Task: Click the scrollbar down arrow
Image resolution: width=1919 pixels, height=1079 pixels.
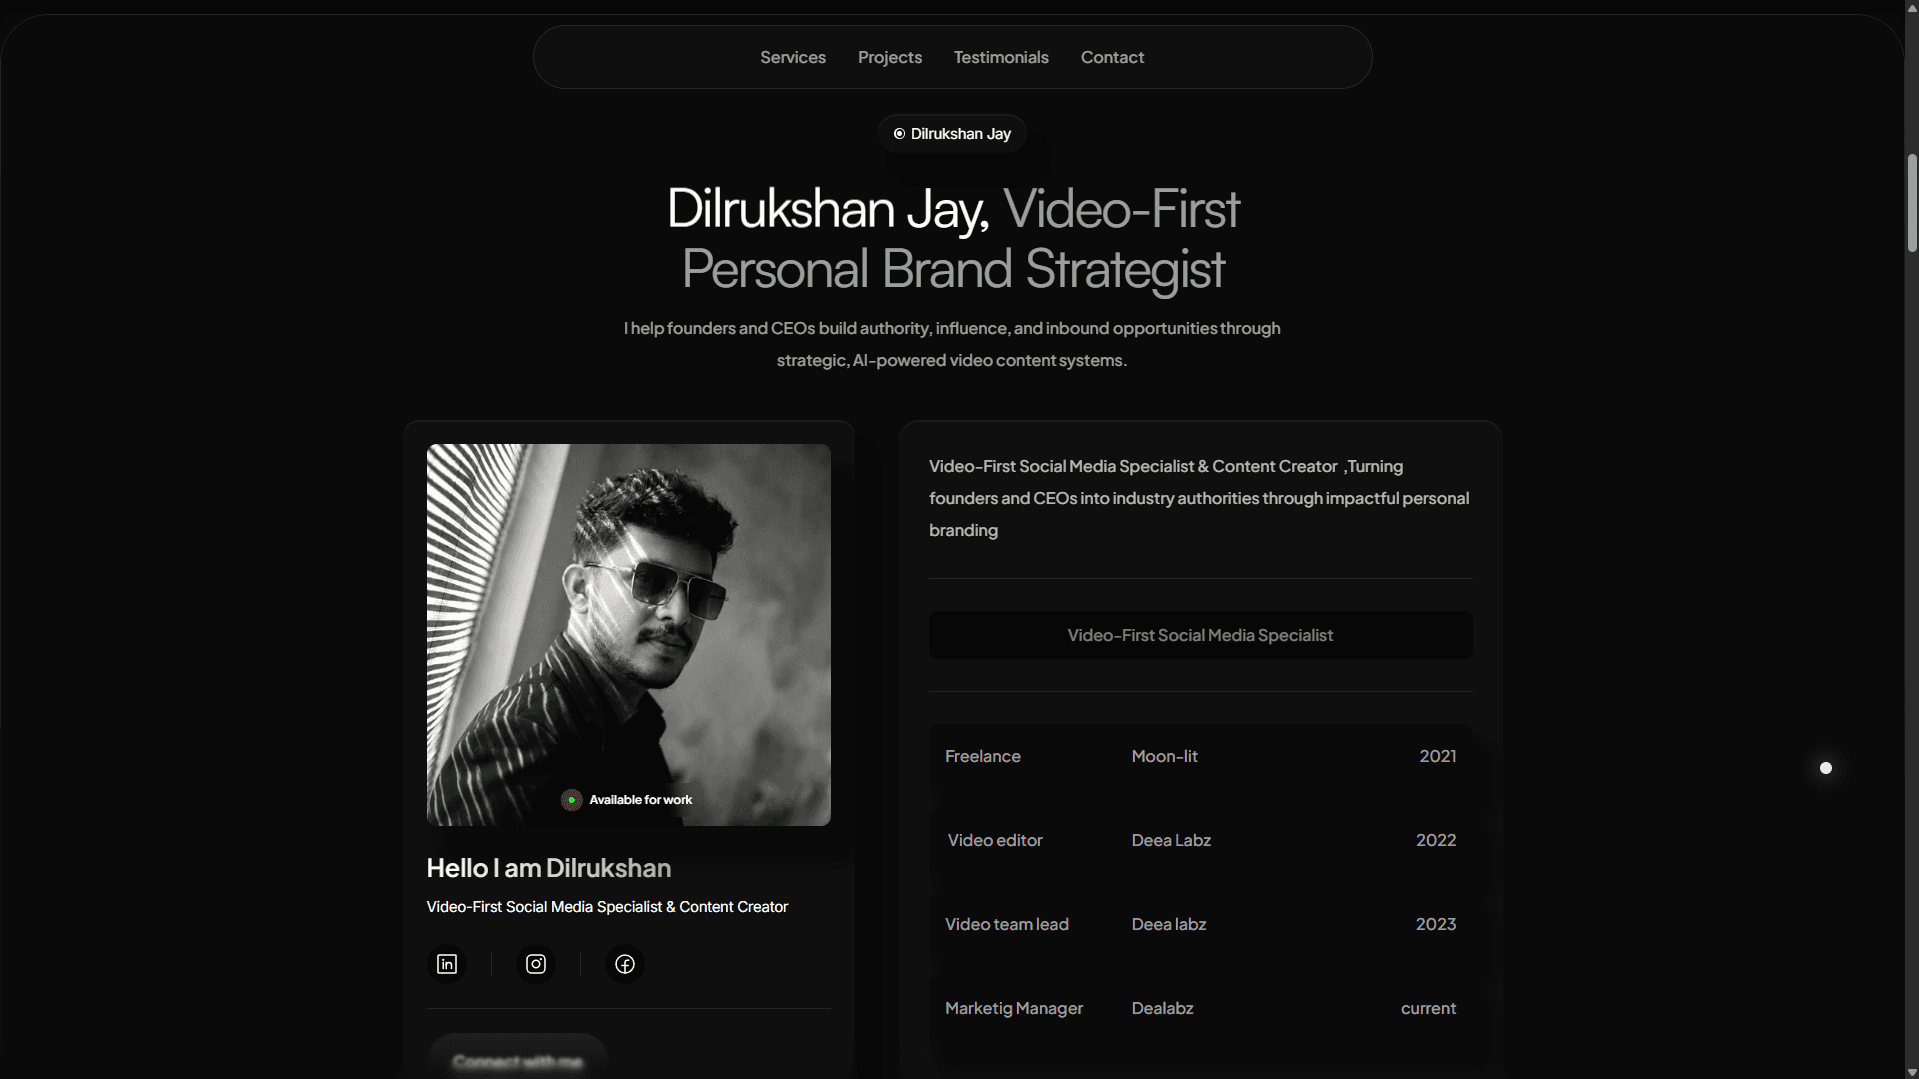Action: click(x=1911, y=1071)
